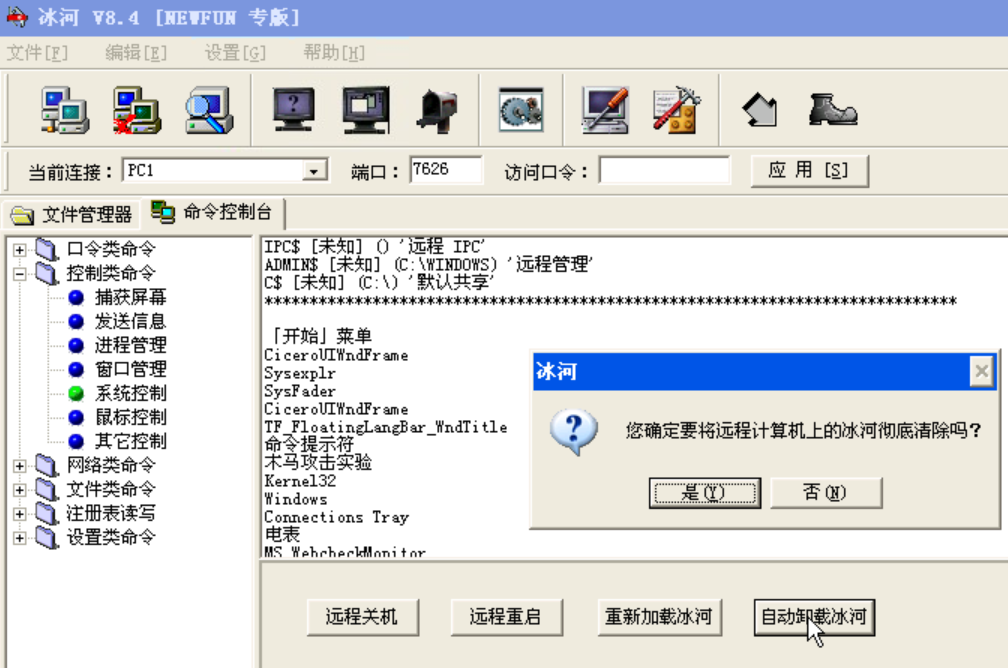Click the add host computer icon

point(64,111)
